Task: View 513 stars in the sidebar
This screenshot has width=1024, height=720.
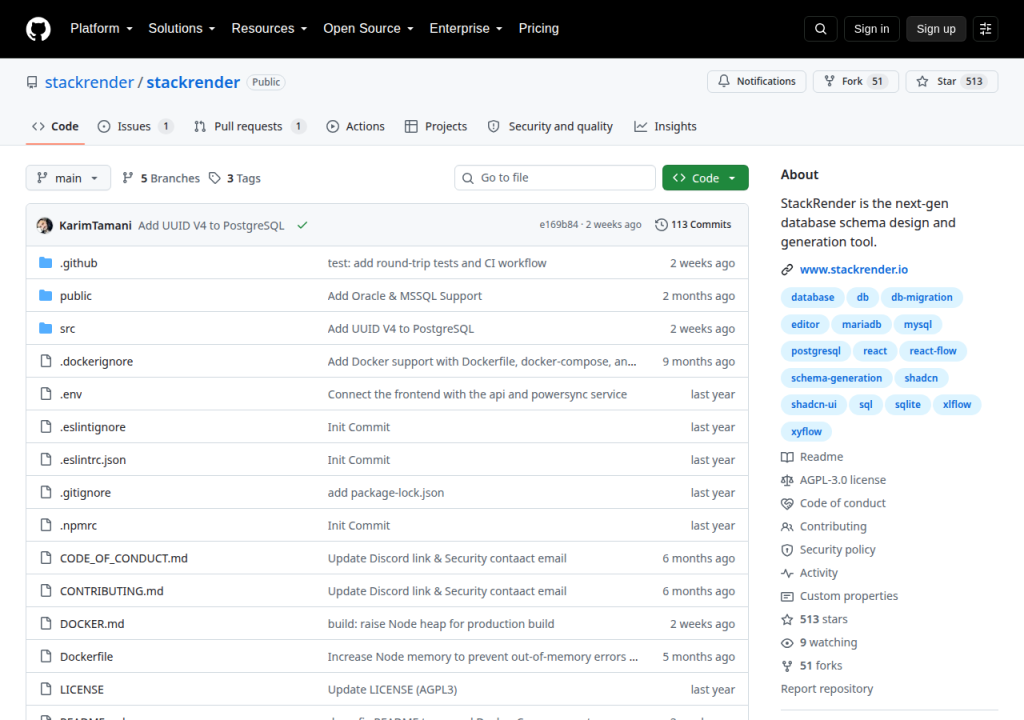Action: click(x=814, y=619)
